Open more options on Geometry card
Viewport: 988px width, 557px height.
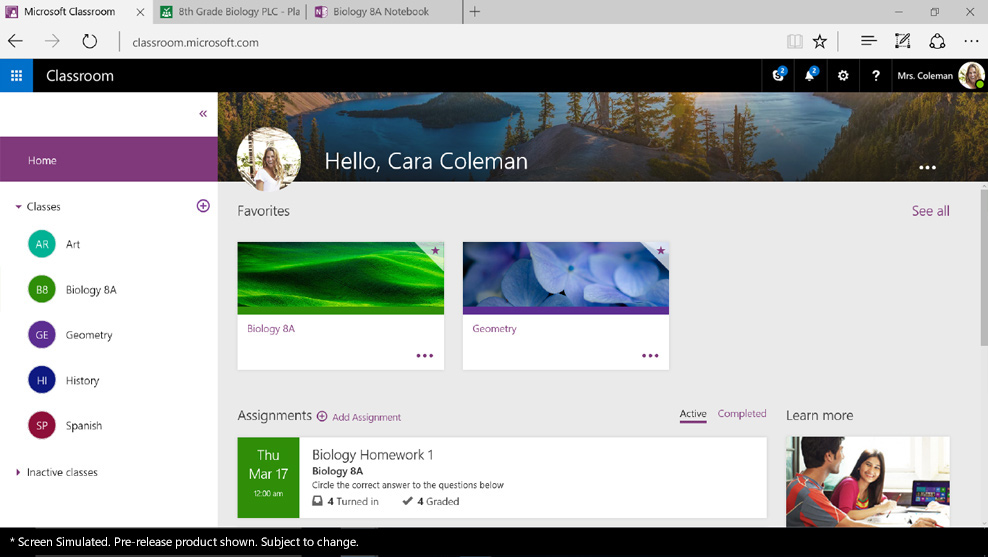650,356
